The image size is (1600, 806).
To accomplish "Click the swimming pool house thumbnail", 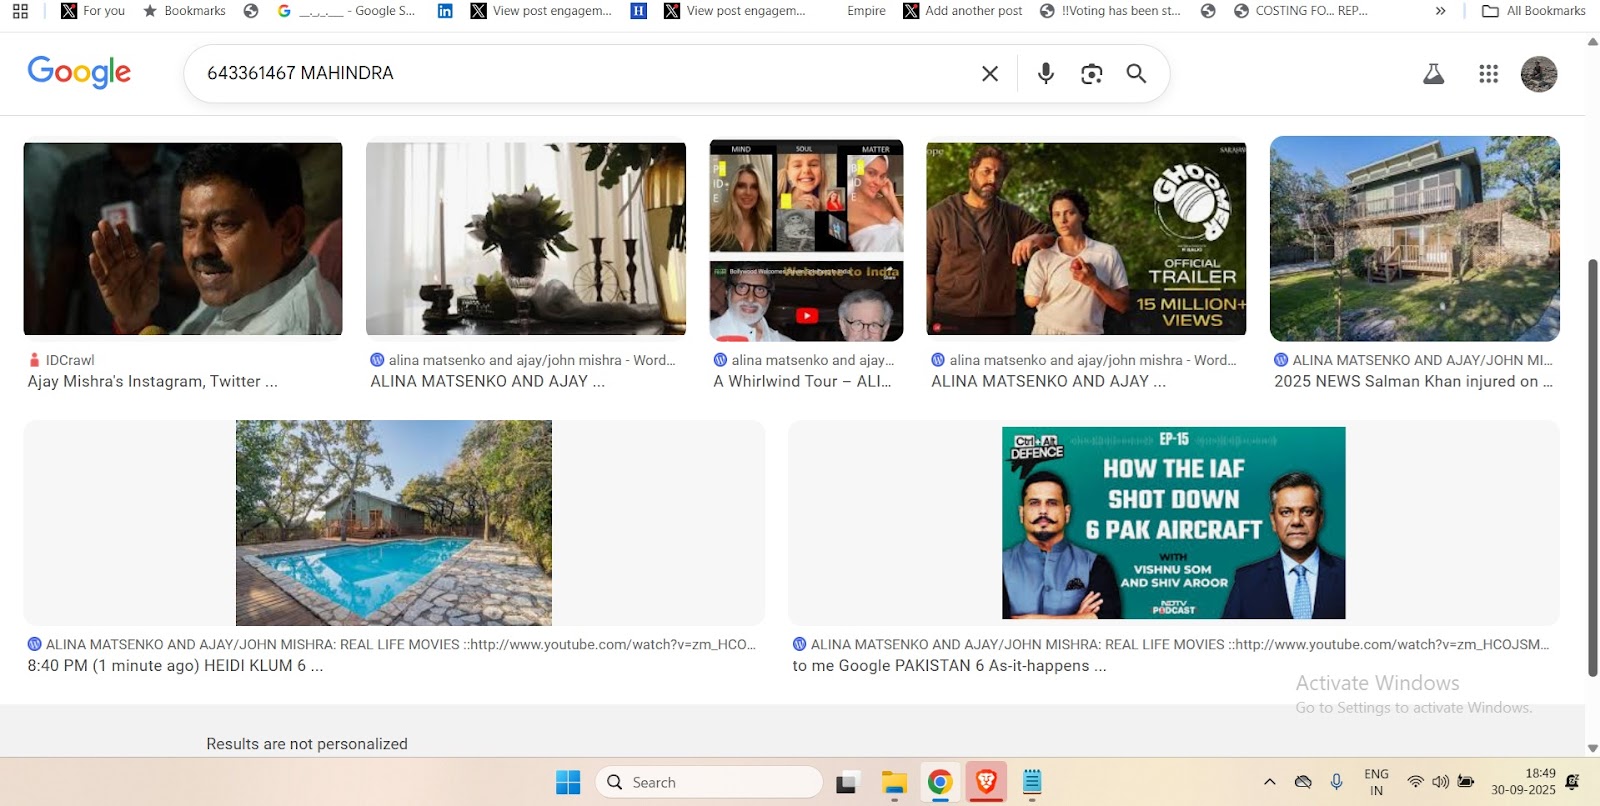I will pos(393,522).
